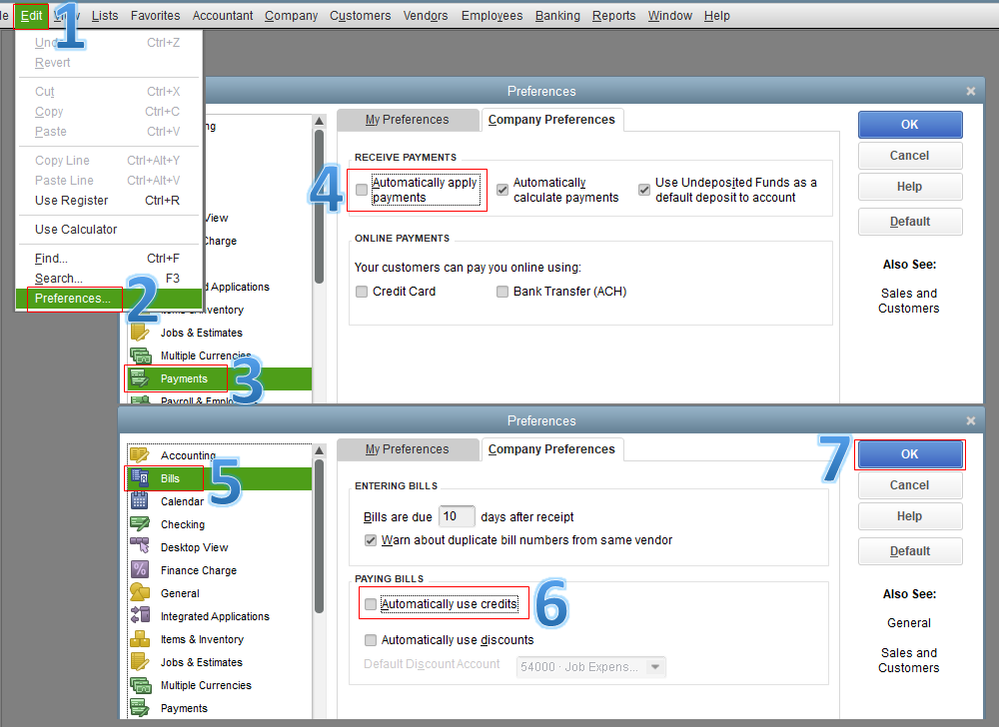Screen dimensions: 999x727
Task: Switch to Company Preferences tab in upper dialog
Action: [x=552, y=120]
